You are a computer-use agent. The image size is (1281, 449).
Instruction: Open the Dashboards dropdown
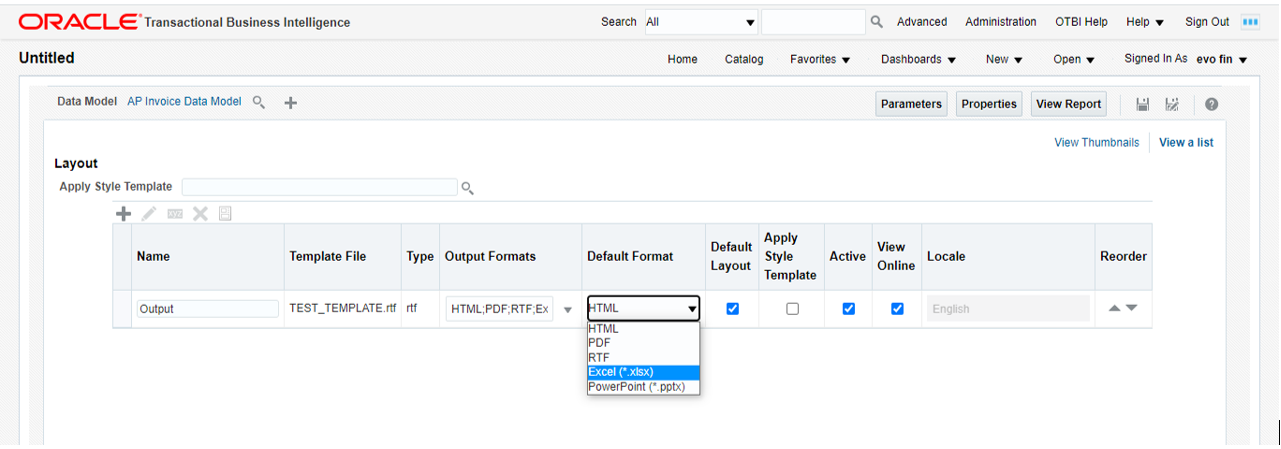tap(918, 59)
